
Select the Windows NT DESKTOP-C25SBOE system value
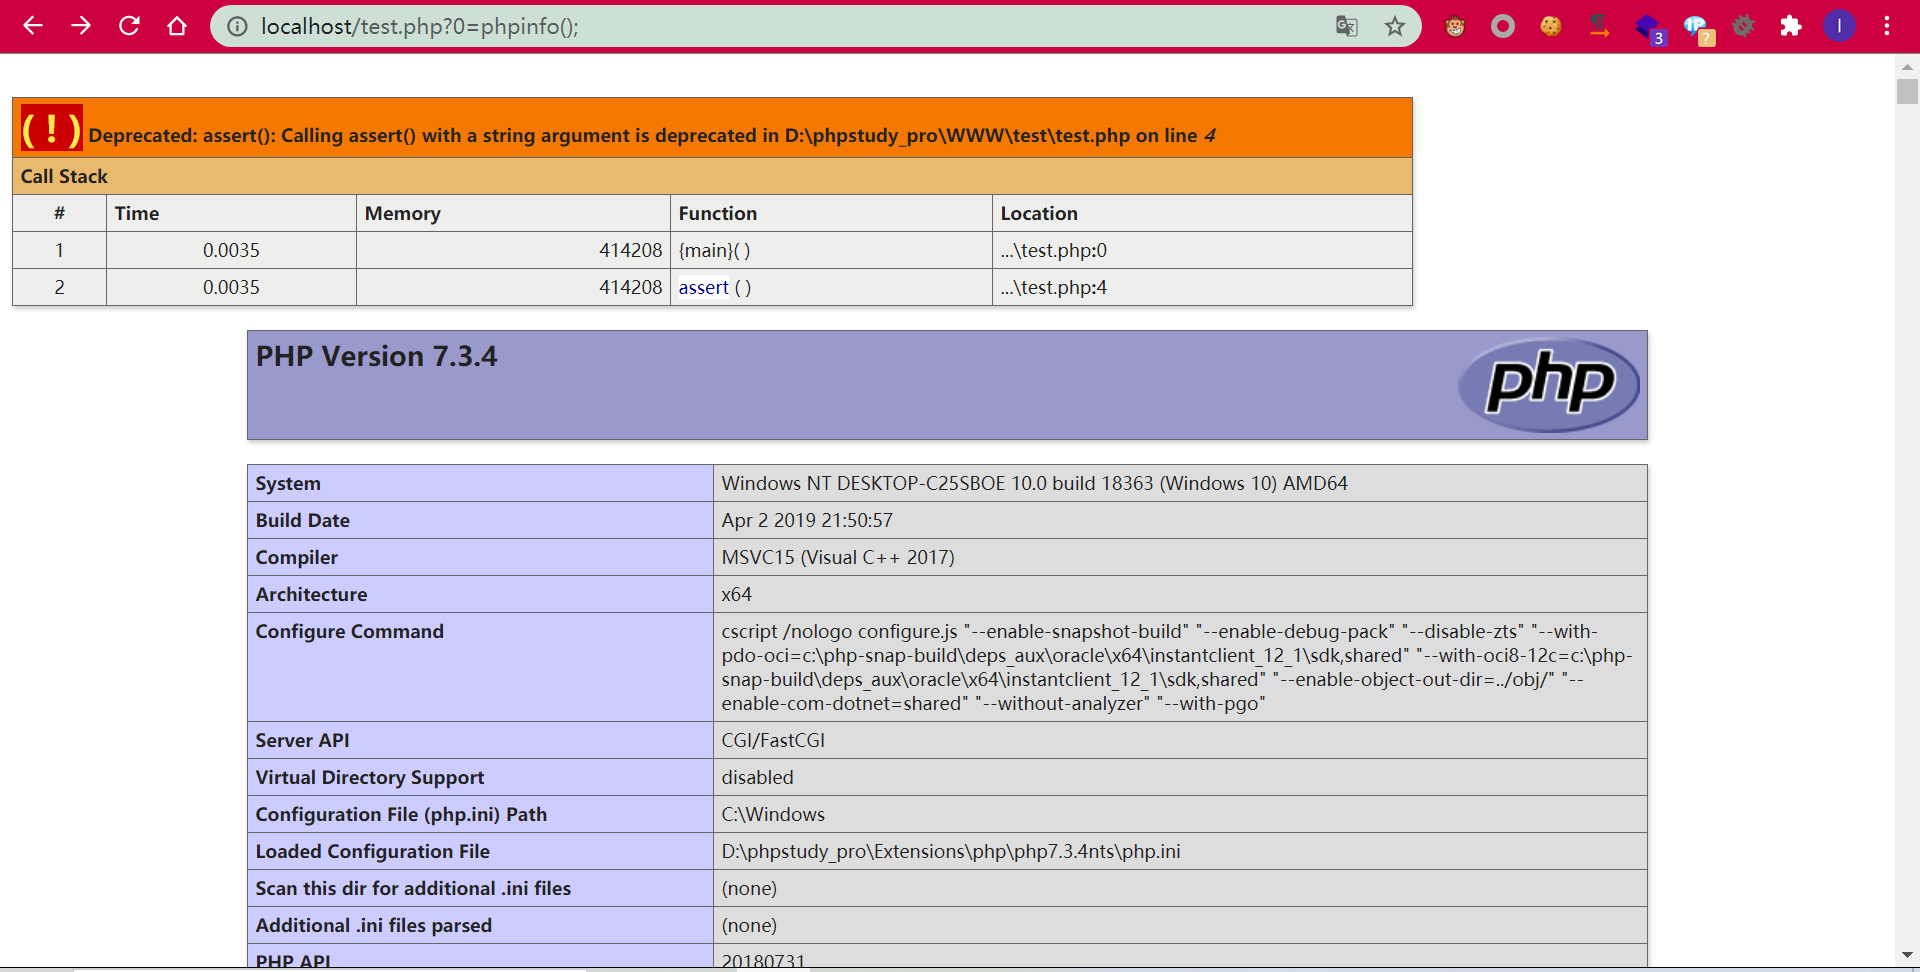tap(1180, 483)
